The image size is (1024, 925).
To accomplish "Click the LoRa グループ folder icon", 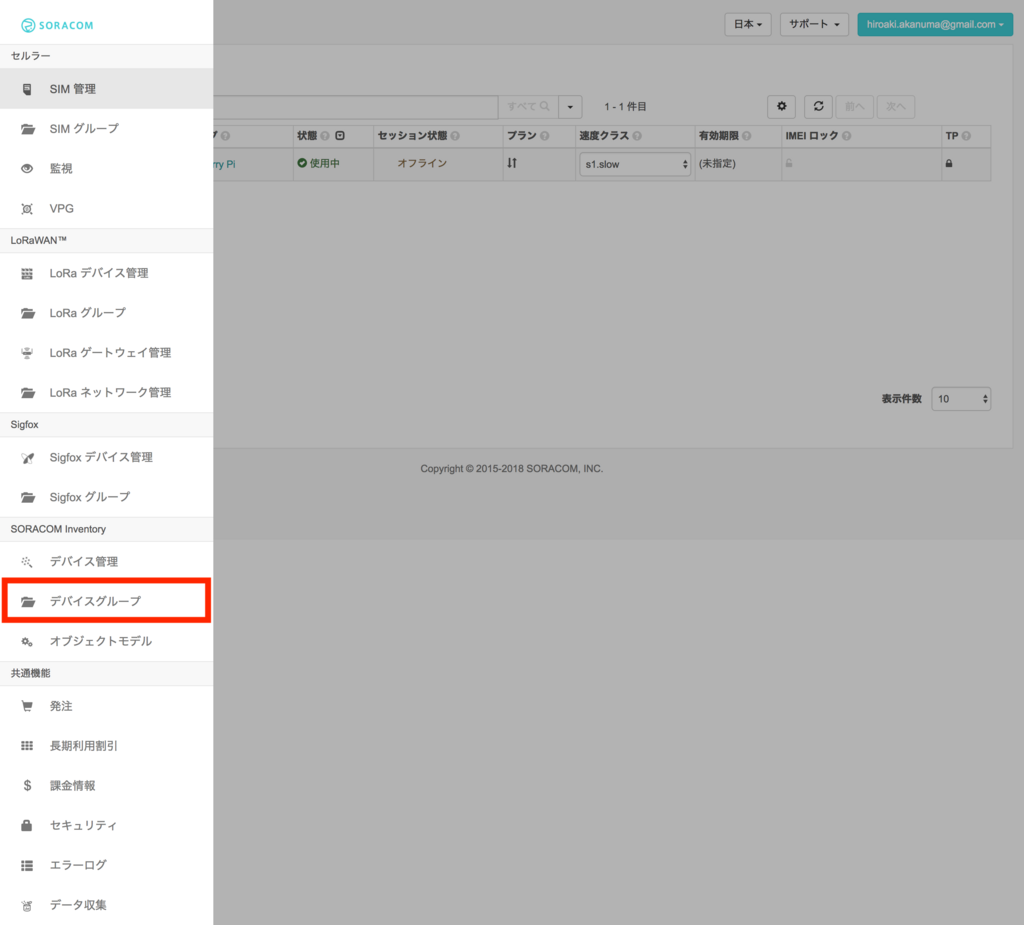I will click(27, 314).
